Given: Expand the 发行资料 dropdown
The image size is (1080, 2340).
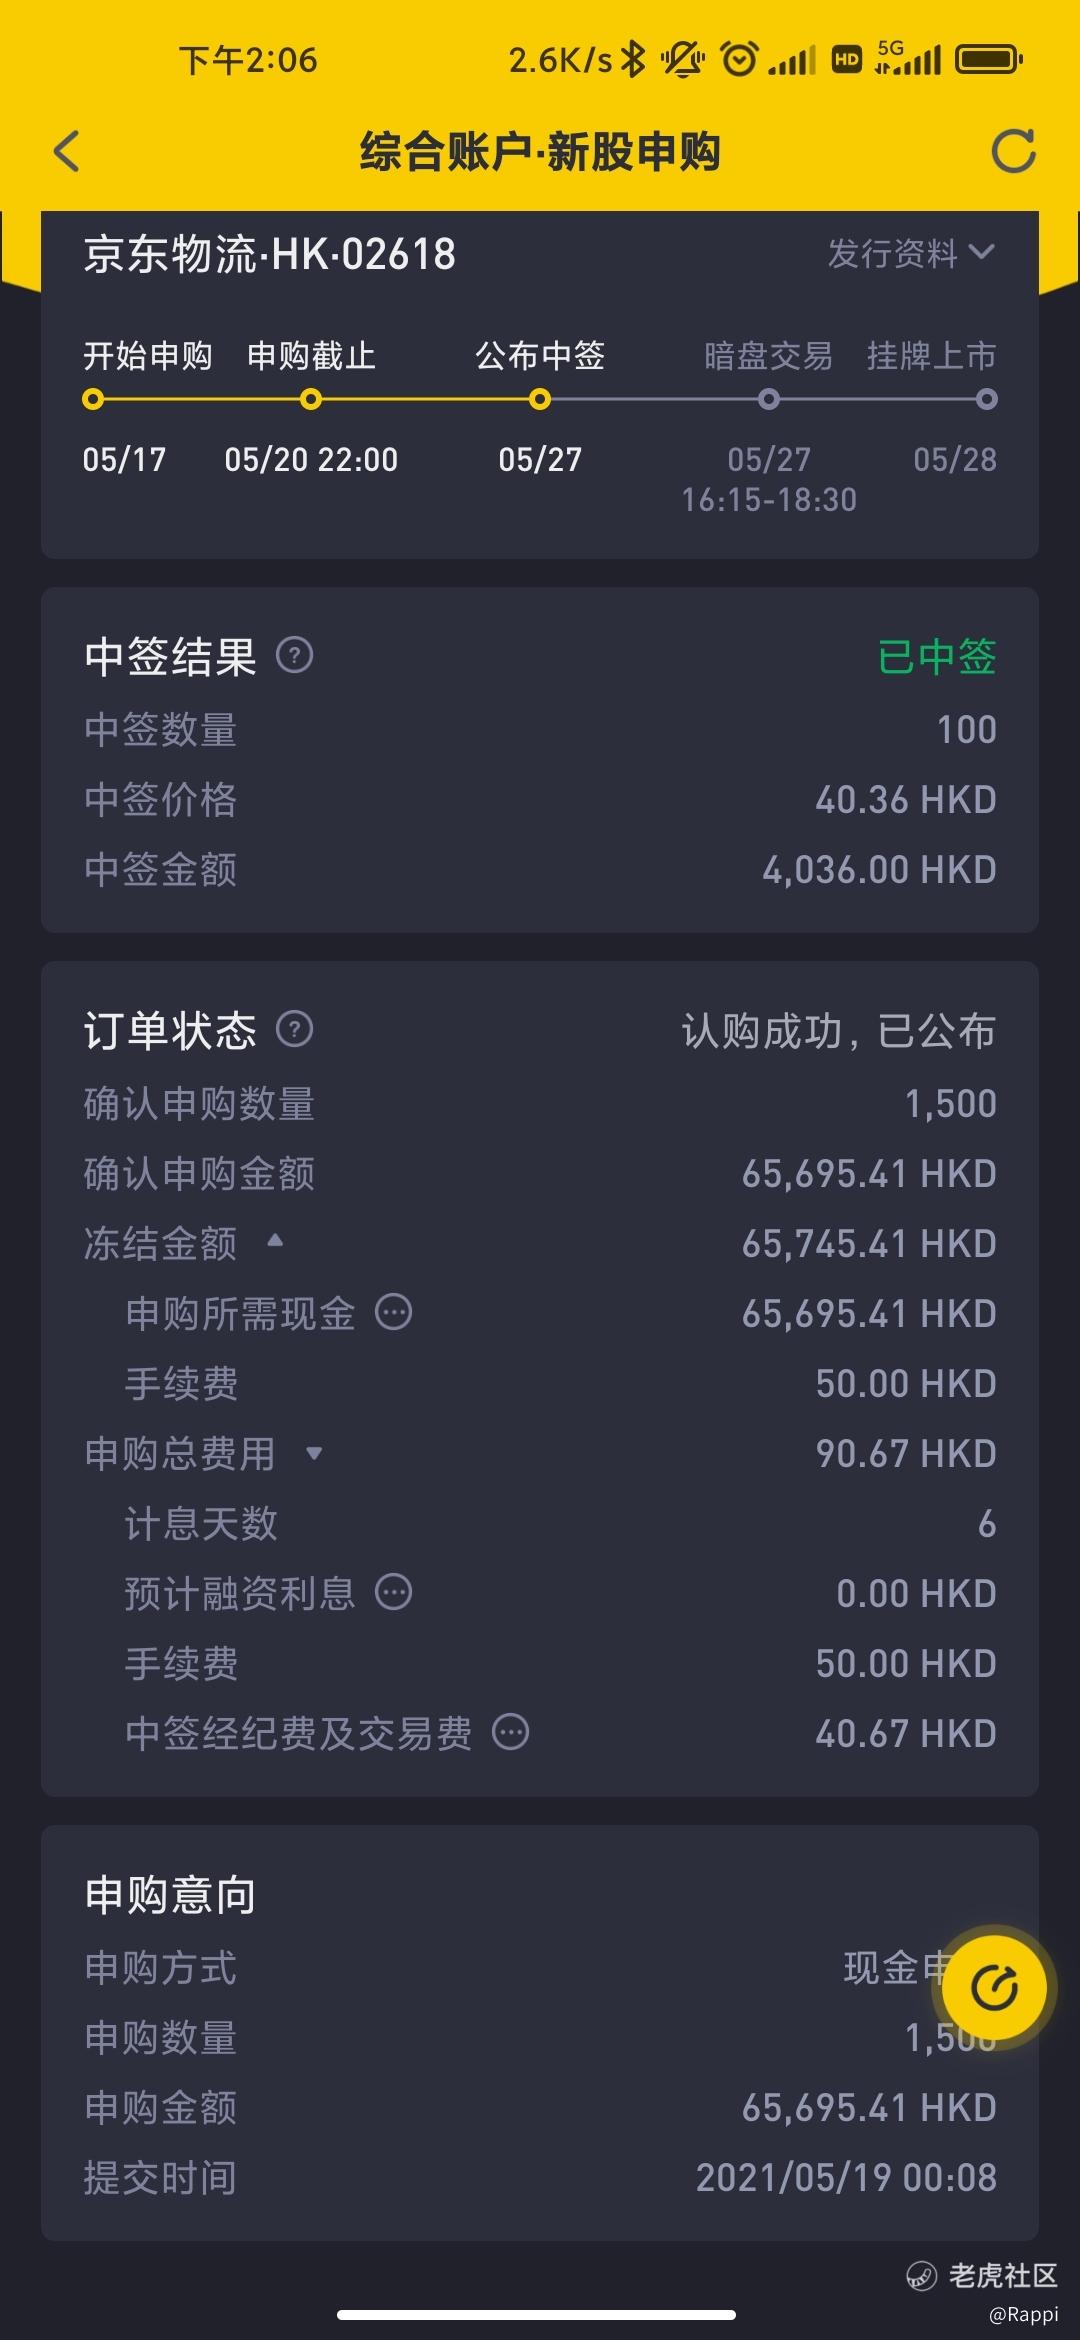Looking at the screenshot, I should (x=911, y=253).
